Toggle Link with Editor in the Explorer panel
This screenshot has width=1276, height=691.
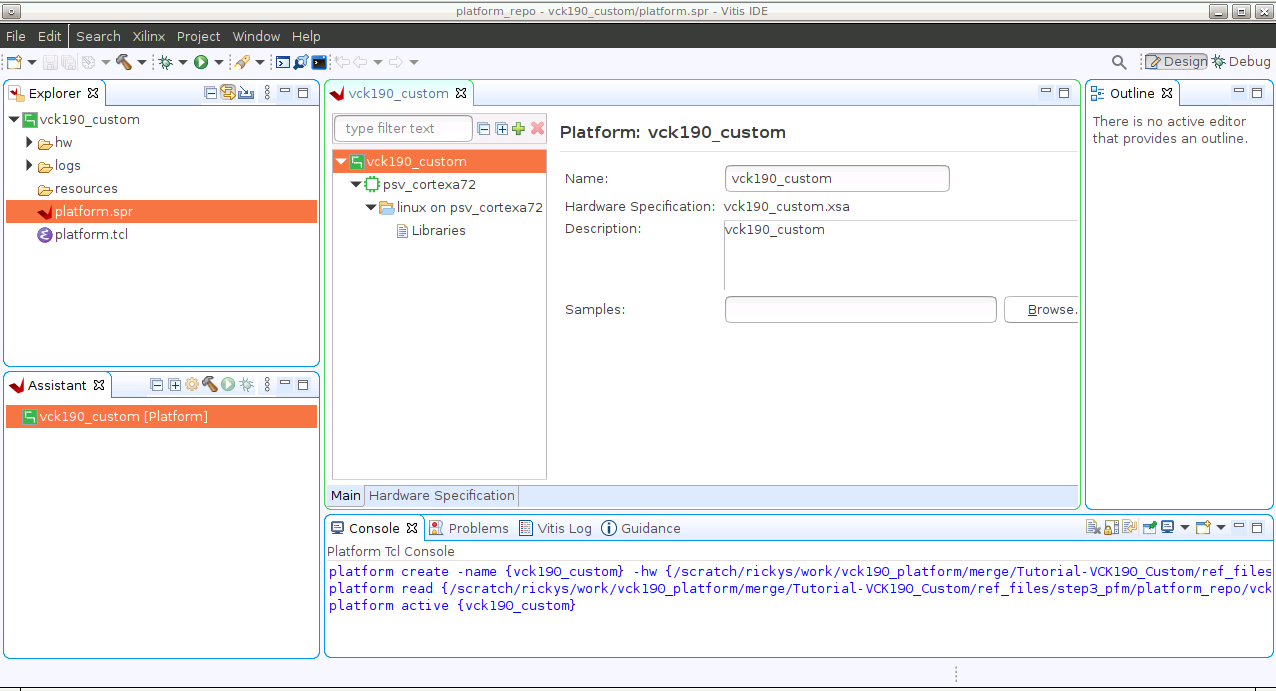[x=228, y=92]
